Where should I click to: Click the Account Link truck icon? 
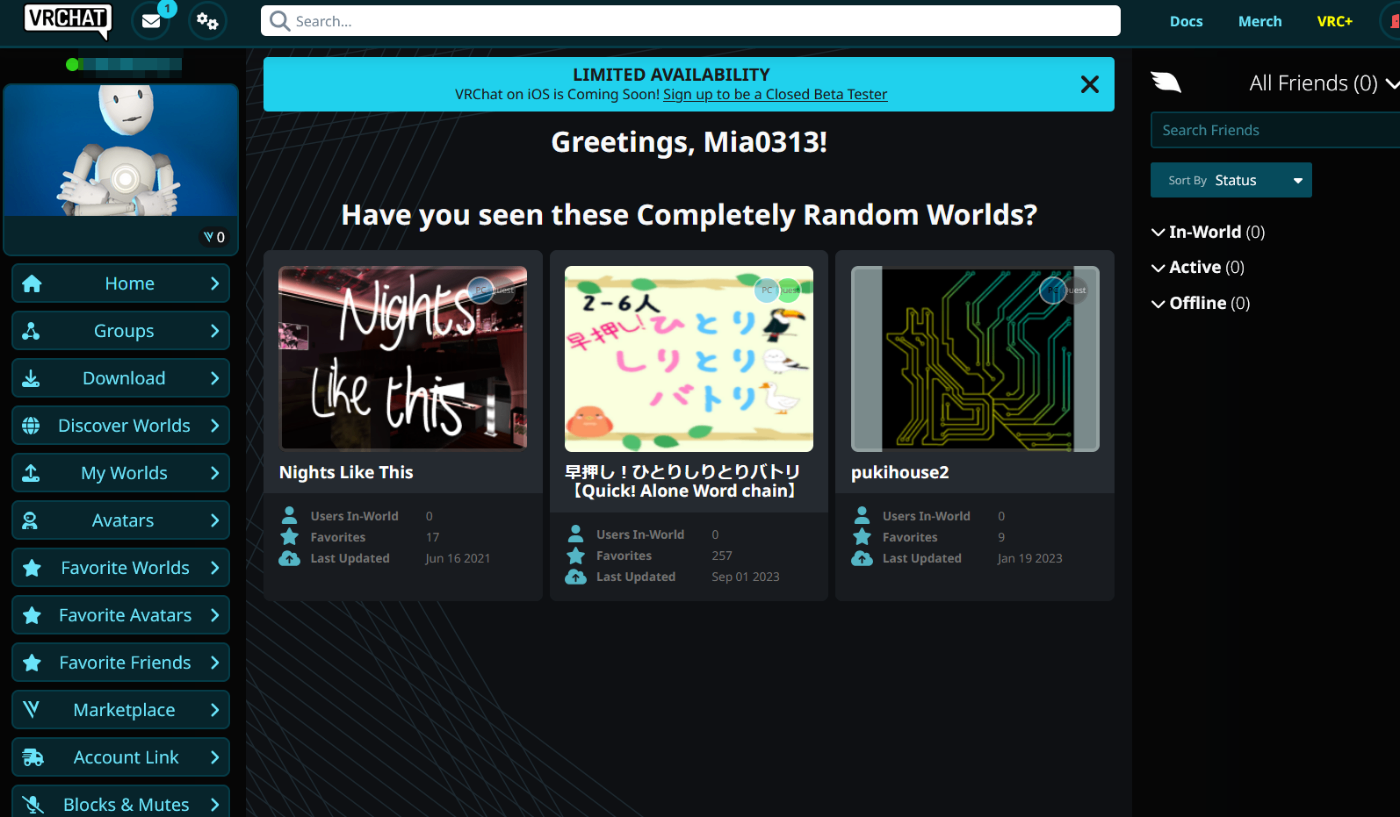click(32, 757)
